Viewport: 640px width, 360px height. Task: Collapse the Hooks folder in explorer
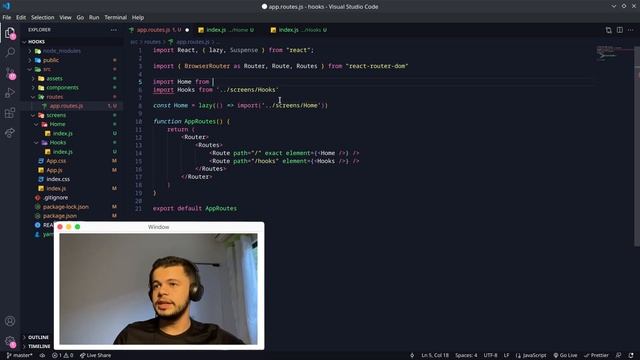tap(71, 142)
